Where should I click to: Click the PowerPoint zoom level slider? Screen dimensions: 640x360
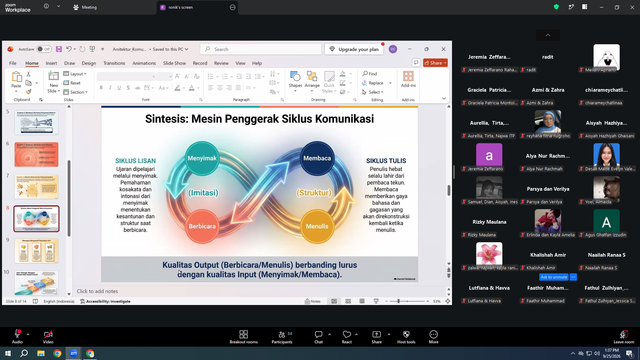click(x=407, y=301)
